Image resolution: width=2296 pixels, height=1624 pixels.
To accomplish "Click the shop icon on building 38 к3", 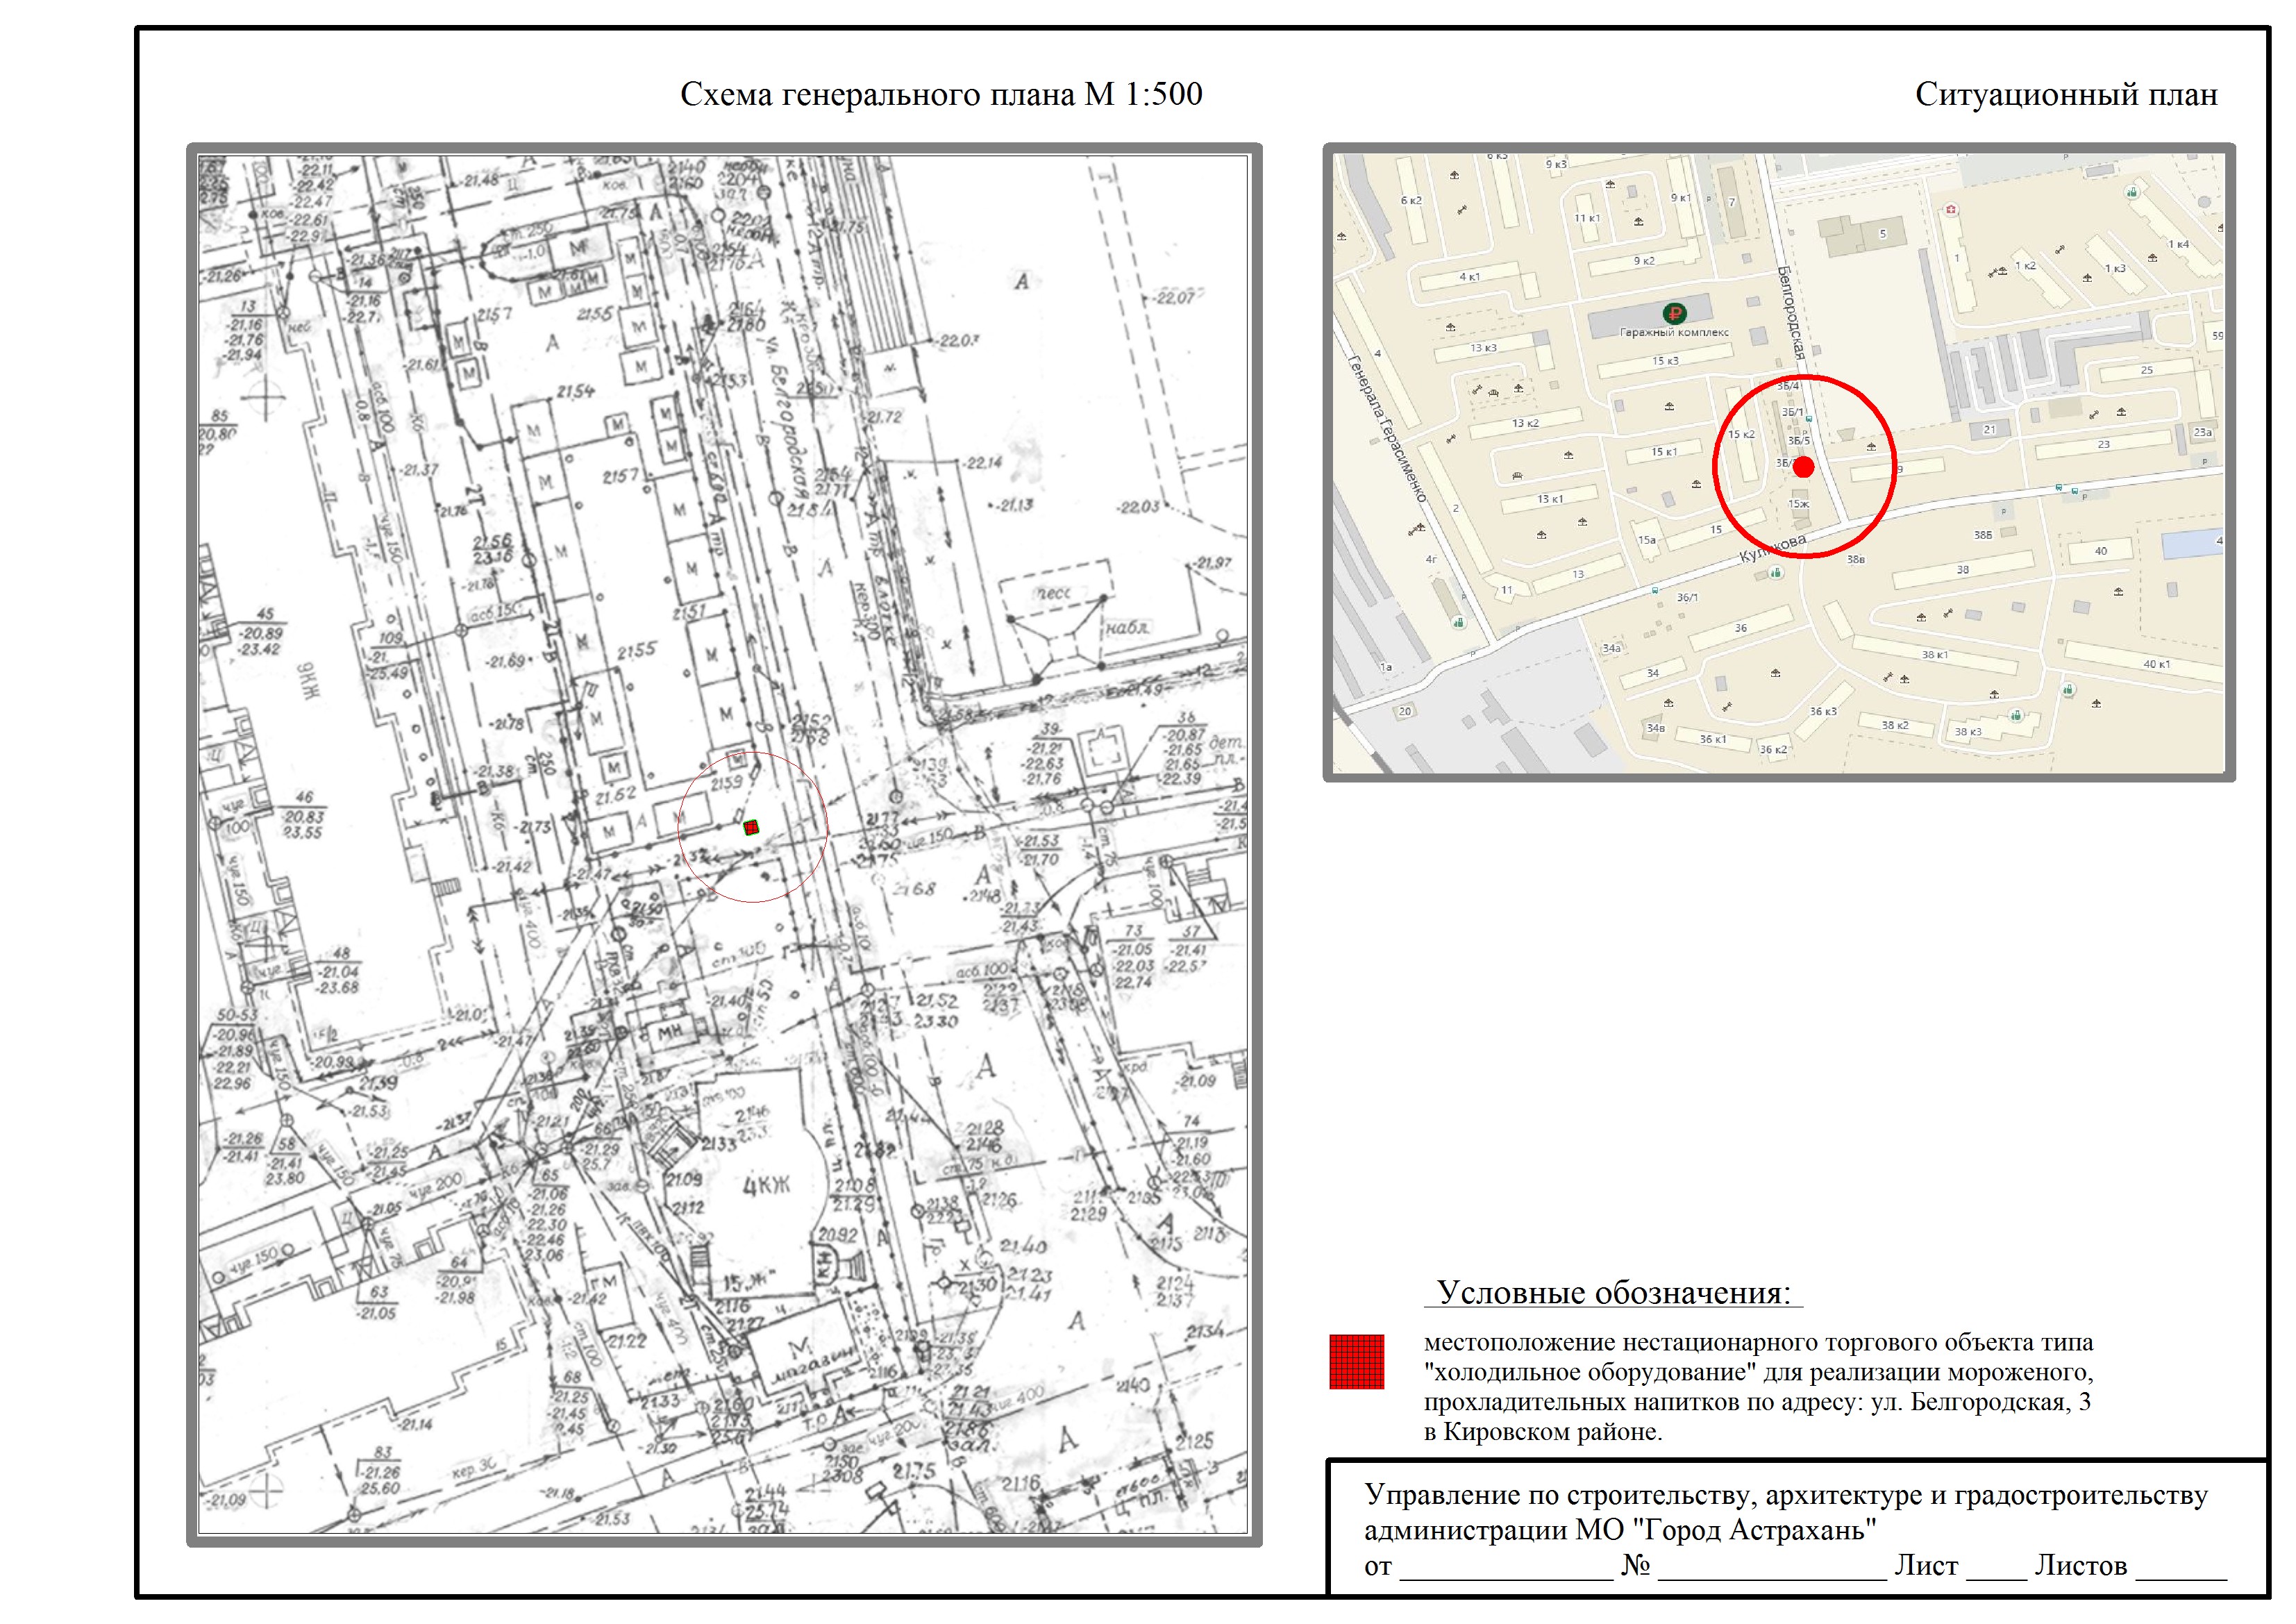I will pos(2017,716).
